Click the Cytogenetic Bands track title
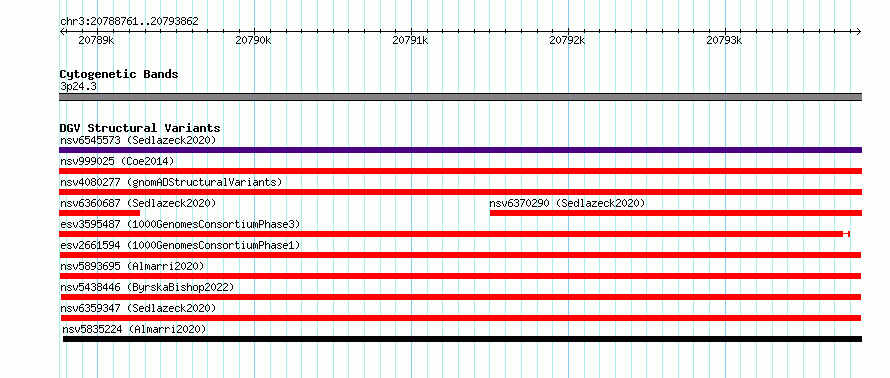Image resolution: width=890 pixels, height=378 pixels. coord(119,74)
